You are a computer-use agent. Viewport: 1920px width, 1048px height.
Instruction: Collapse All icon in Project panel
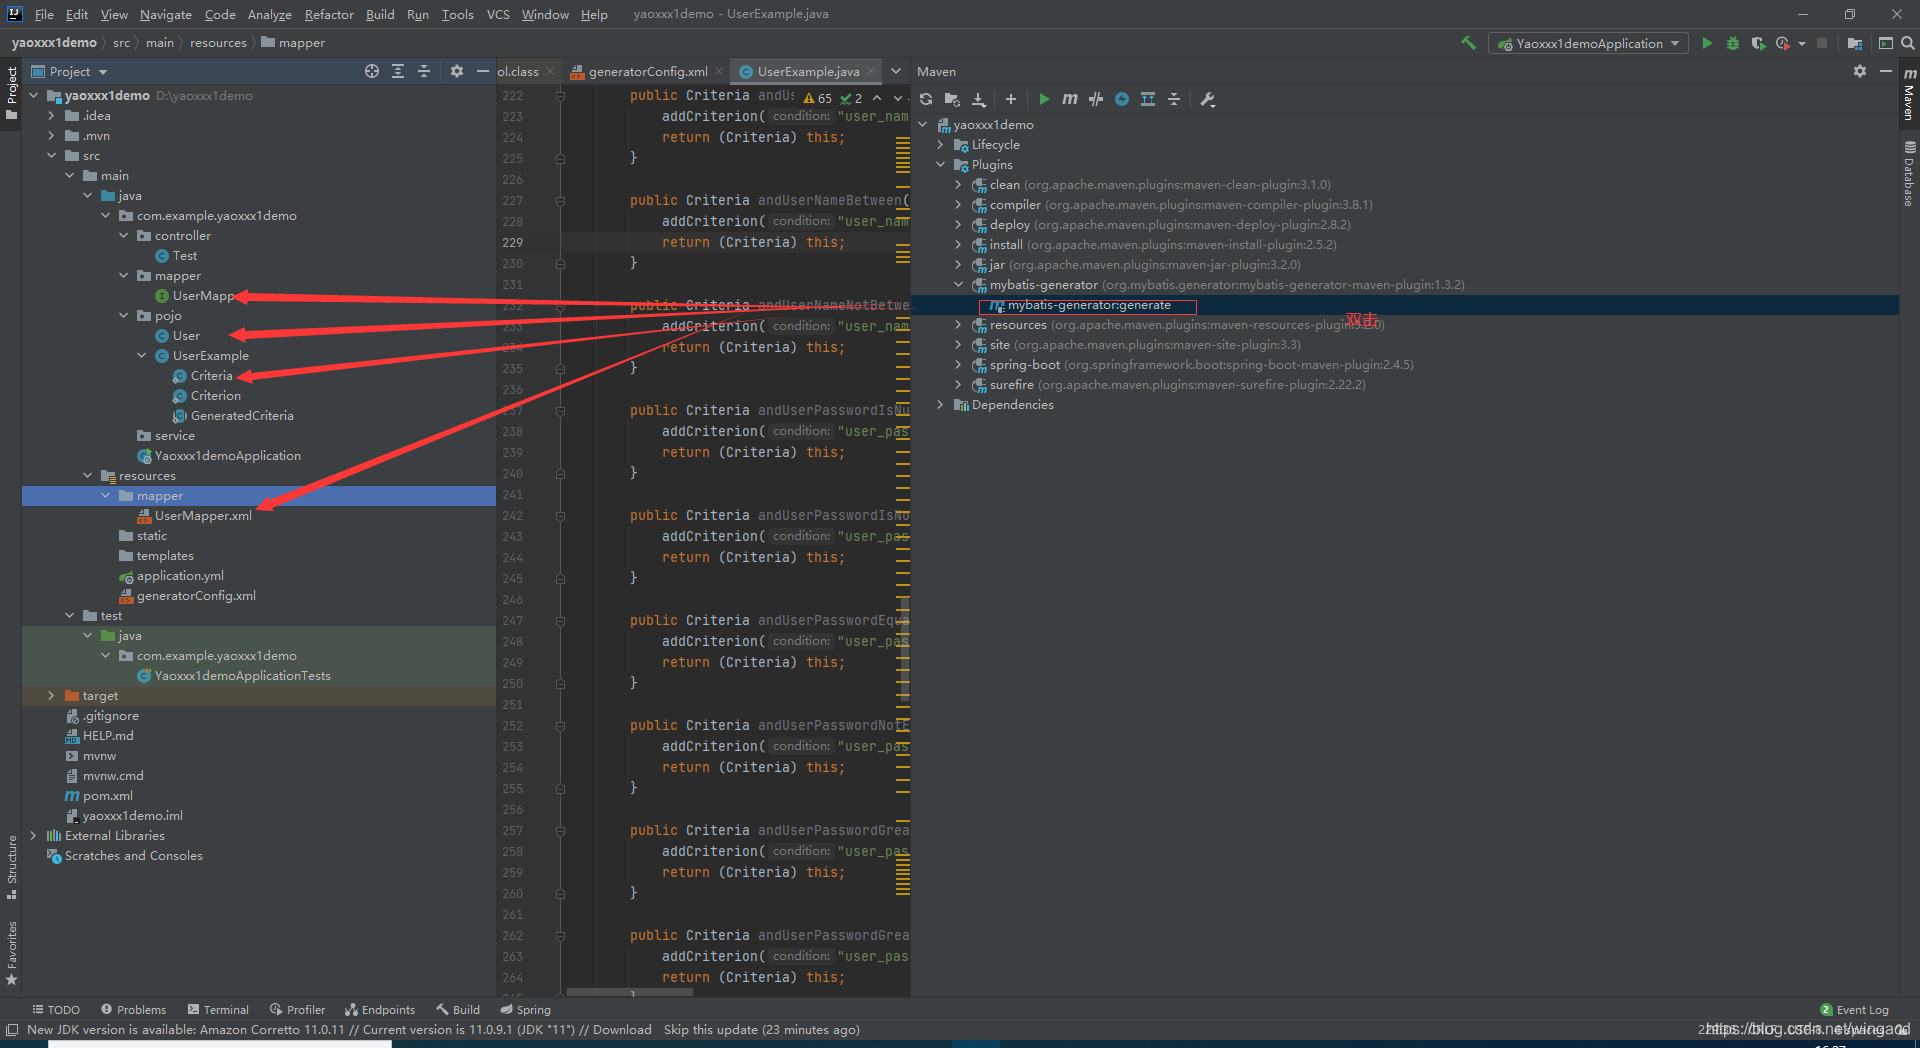click(x=424, y=71)
